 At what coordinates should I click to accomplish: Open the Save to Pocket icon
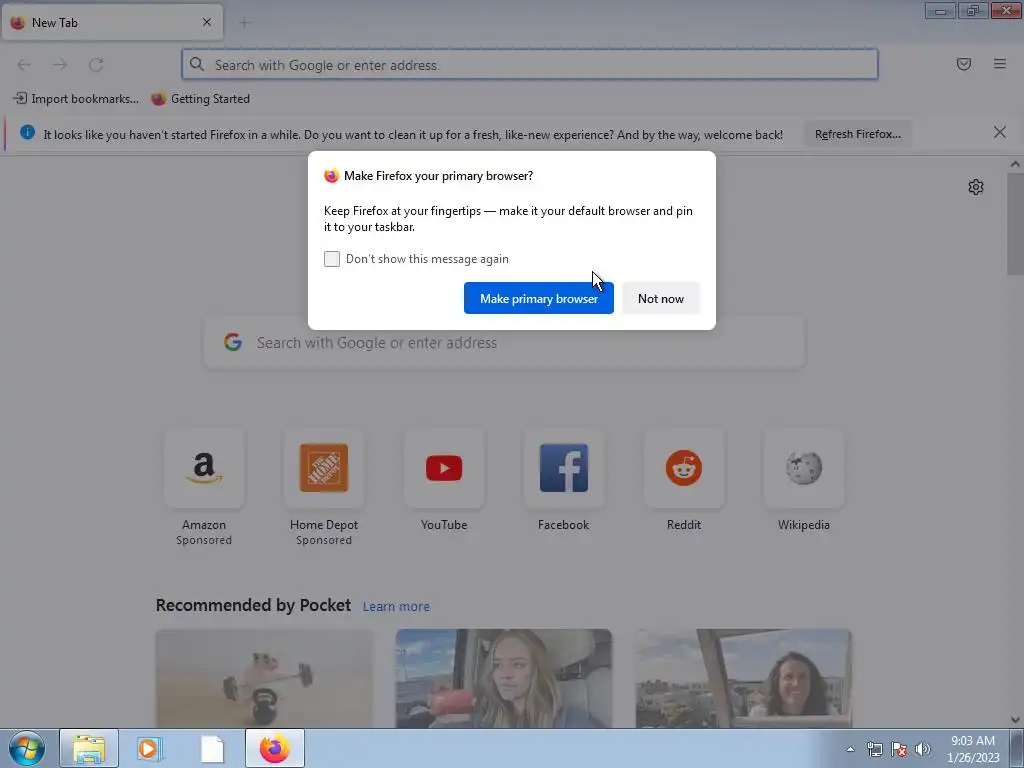pyautogui.click(x=963, y=64)
